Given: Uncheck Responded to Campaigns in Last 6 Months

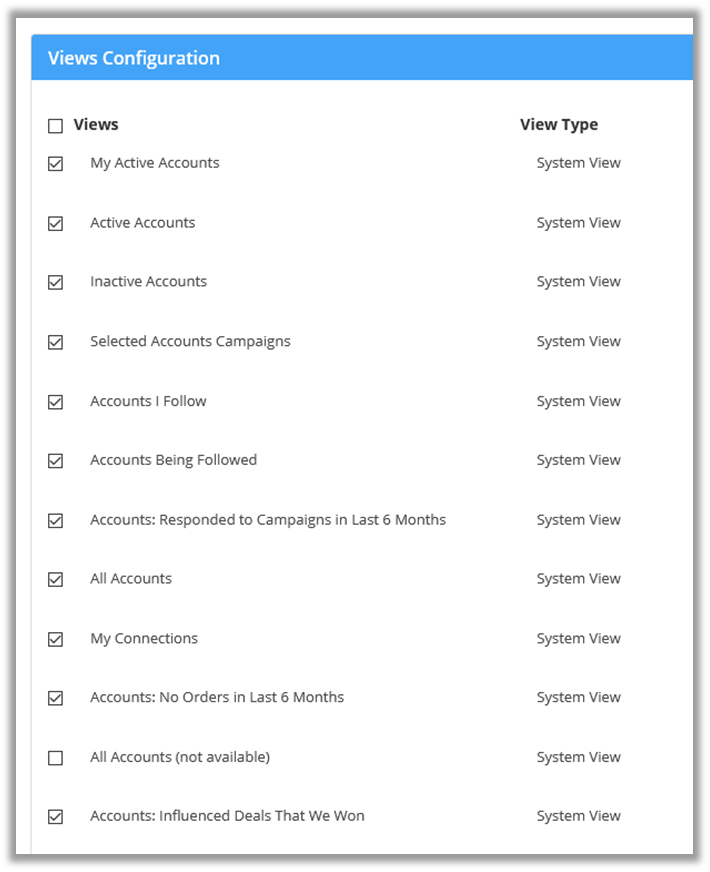Looking at the screenshot, I should point(55,520).
